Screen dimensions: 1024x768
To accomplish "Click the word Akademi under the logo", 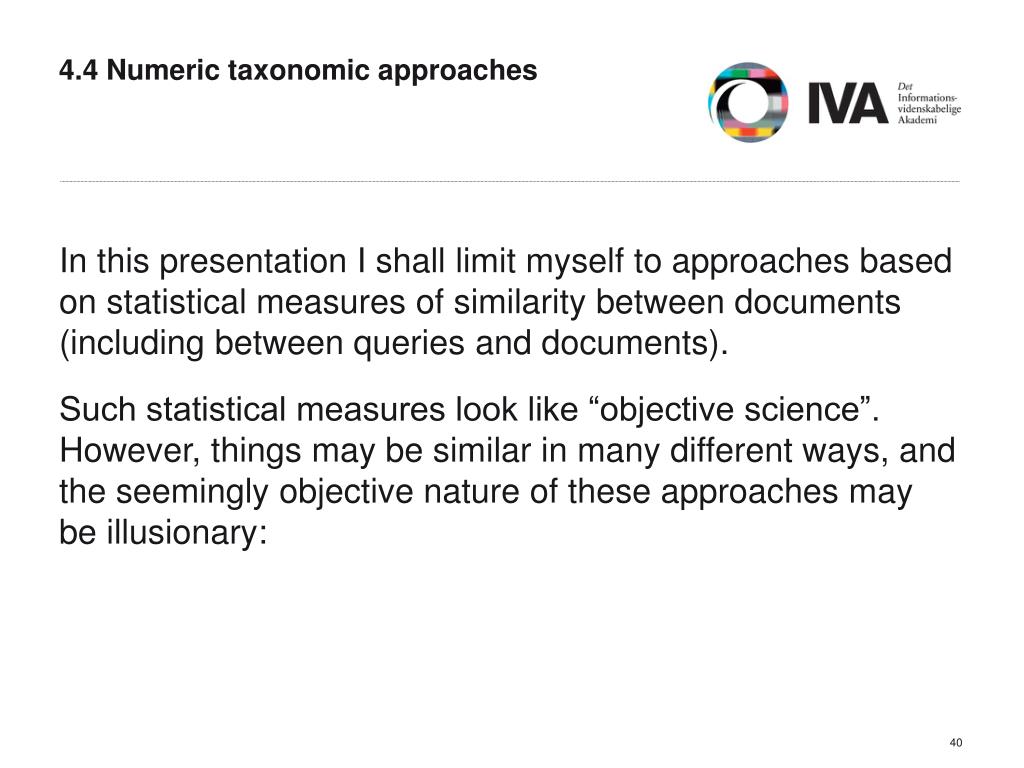I will [x=917, y=120].
